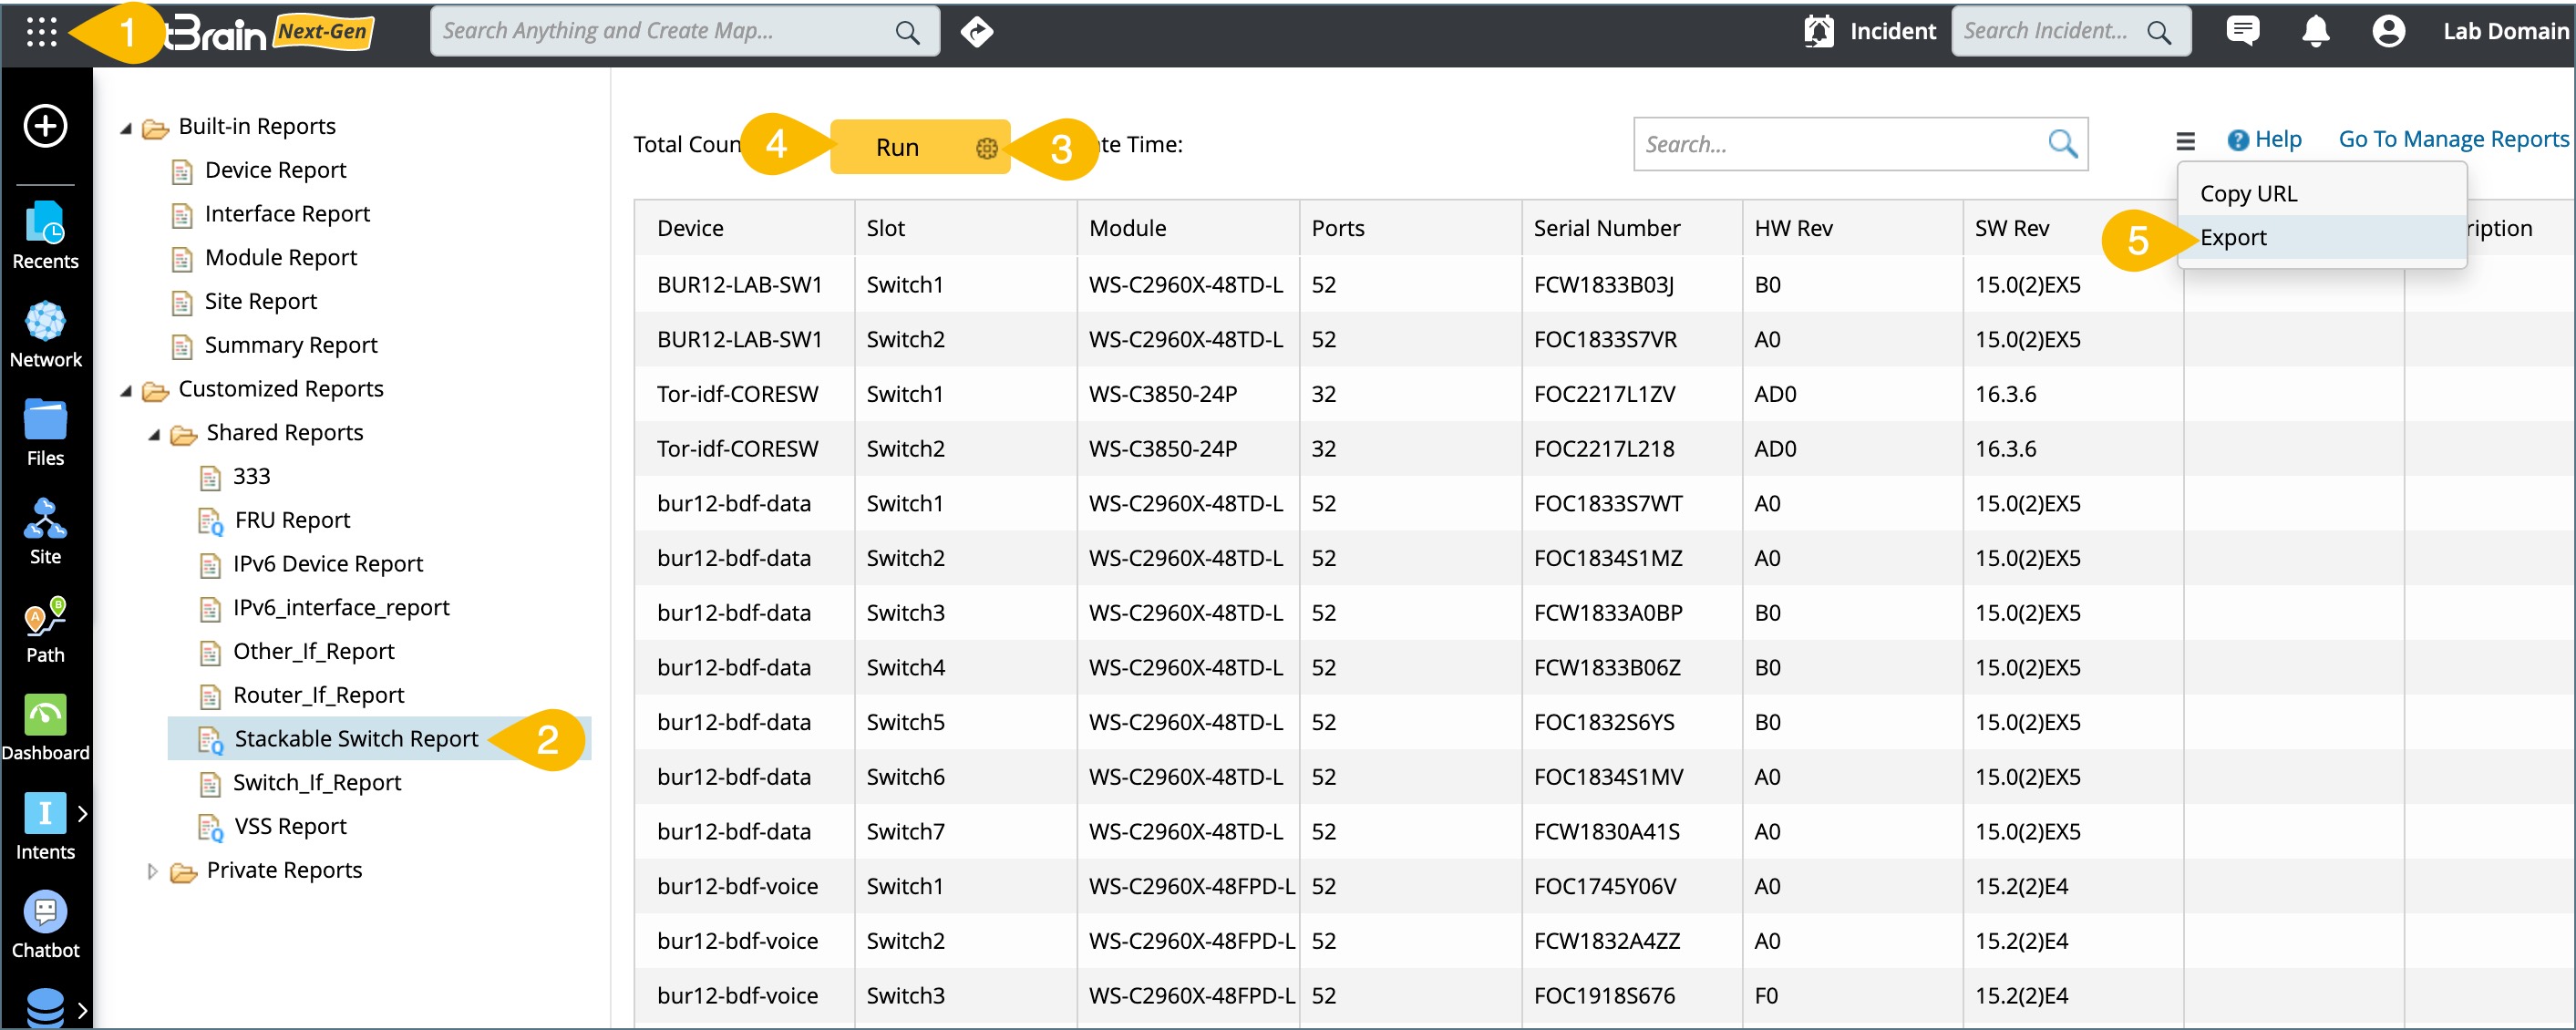Select Copy URL menu entry
The width and height of the screenshot is (2576, 1030).
pos(2248,194)
